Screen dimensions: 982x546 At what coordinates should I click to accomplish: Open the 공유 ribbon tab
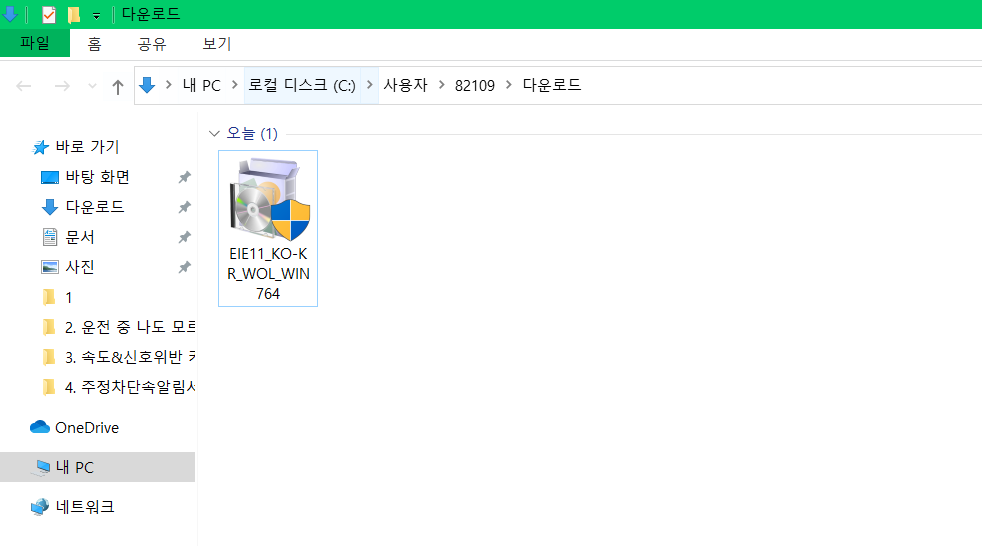(152, 44)
